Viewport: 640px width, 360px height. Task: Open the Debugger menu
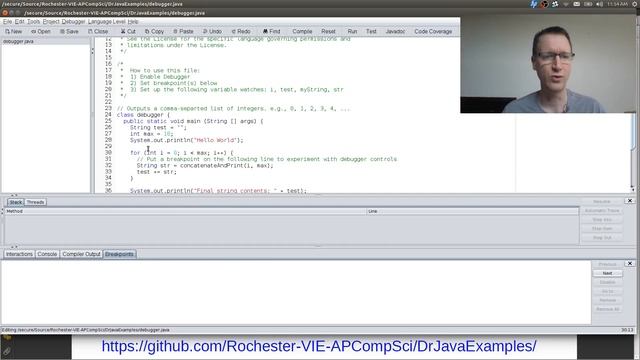click(73, 22)
